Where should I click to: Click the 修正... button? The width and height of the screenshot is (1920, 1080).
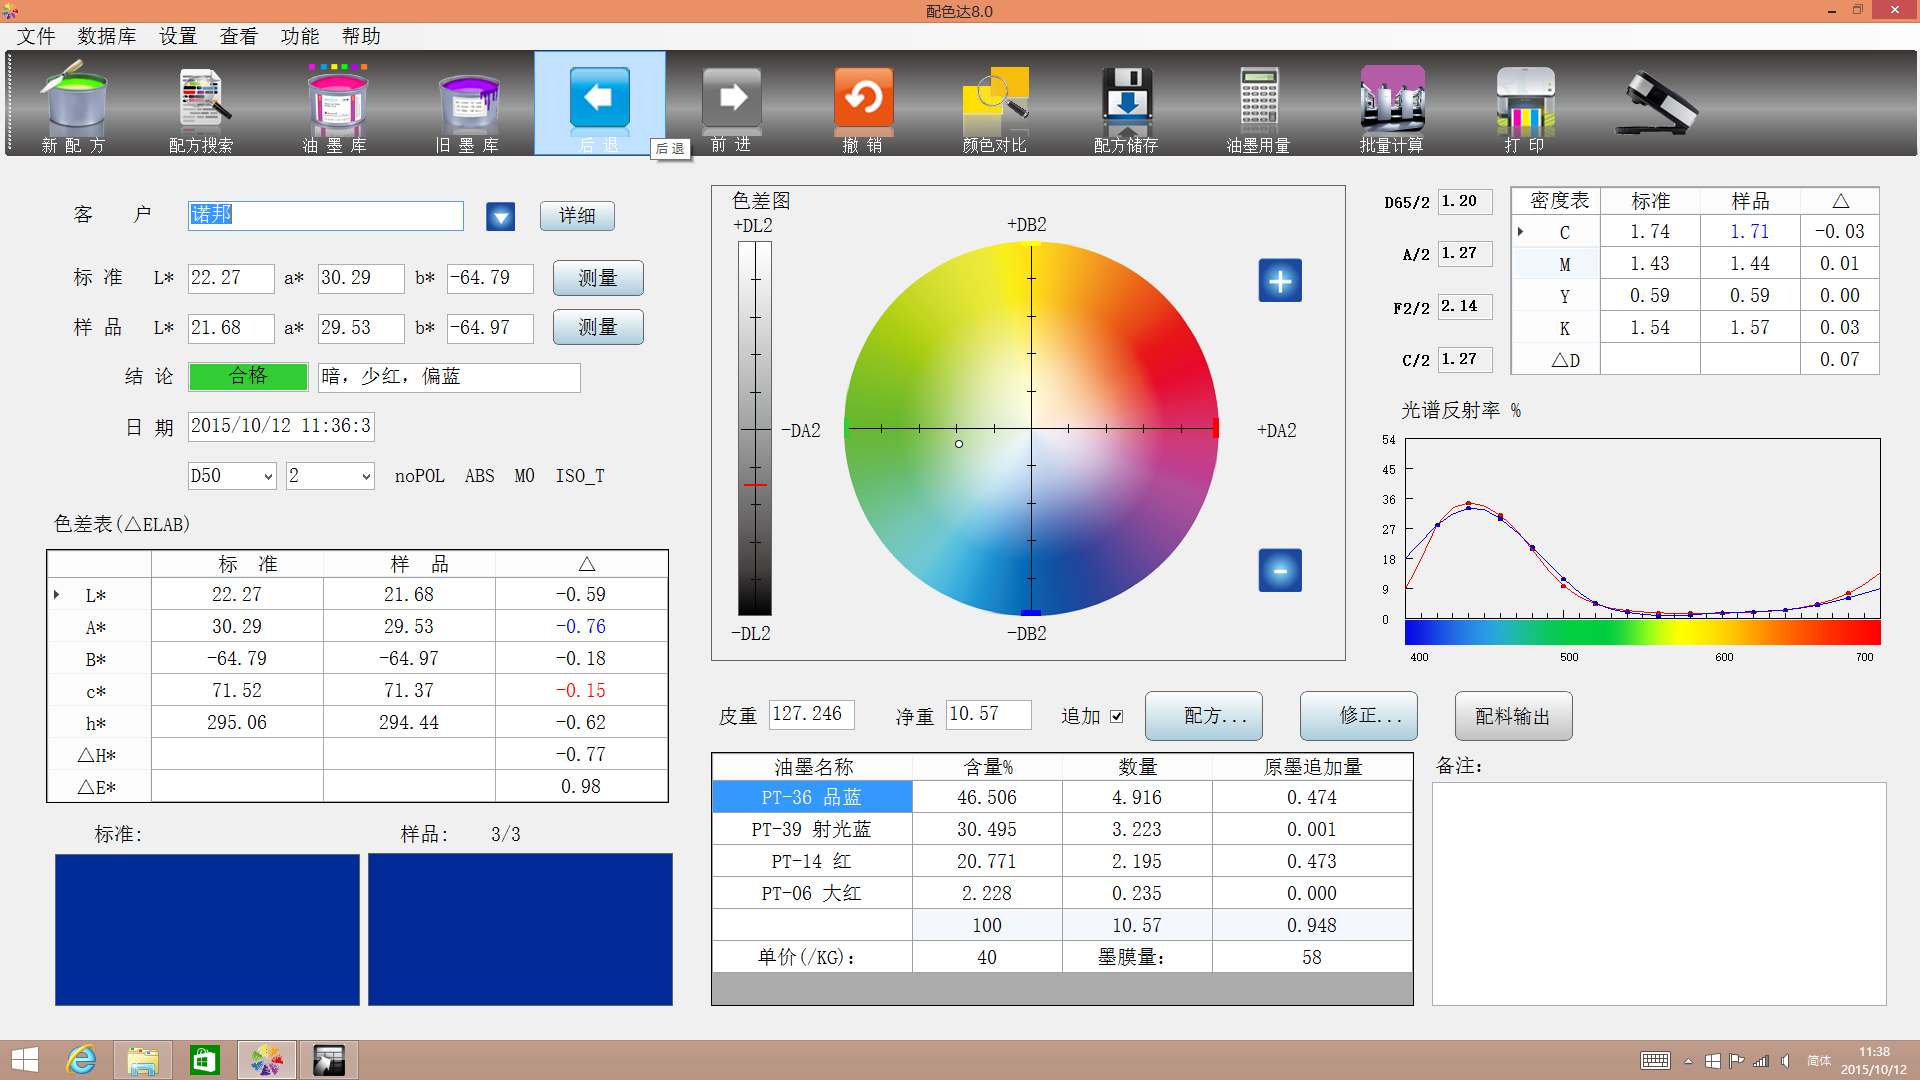click(1359, 716)
